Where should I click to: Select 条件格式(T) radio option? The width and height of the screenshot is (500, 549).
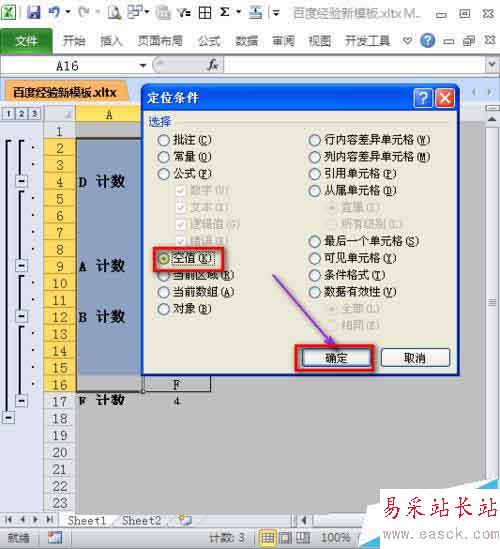click(x=347, y=275)
